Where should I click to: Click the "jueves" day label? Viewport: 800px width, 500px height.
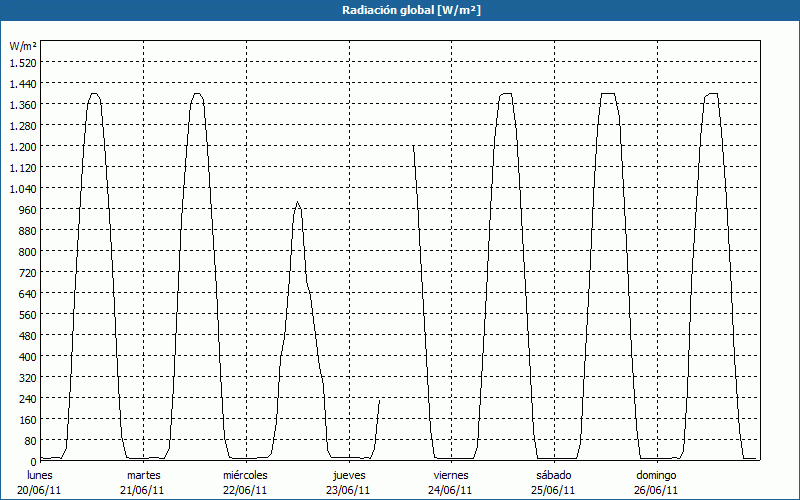[349, 475]
